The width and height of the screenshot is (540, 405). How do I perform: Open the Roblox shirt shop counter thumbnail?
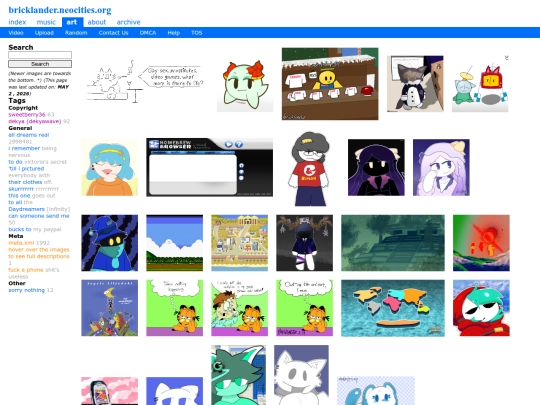click(330, 84)
